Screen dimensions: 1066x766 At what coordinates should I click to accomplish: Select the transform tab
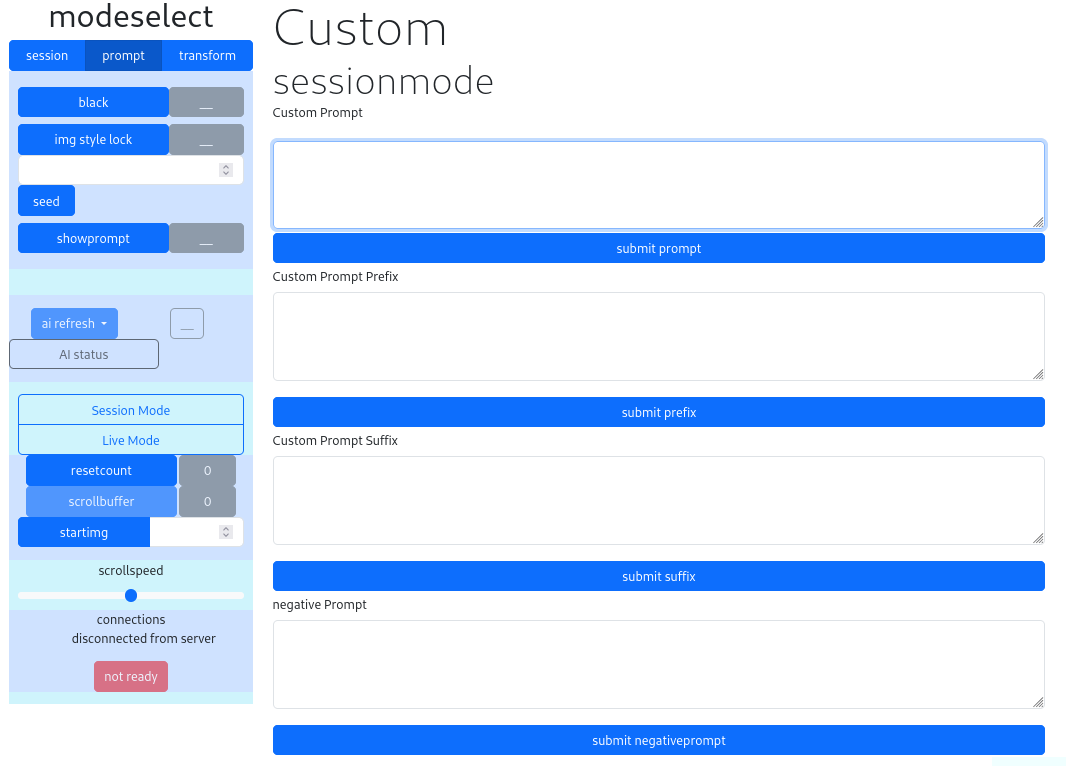tap(207, 56)
